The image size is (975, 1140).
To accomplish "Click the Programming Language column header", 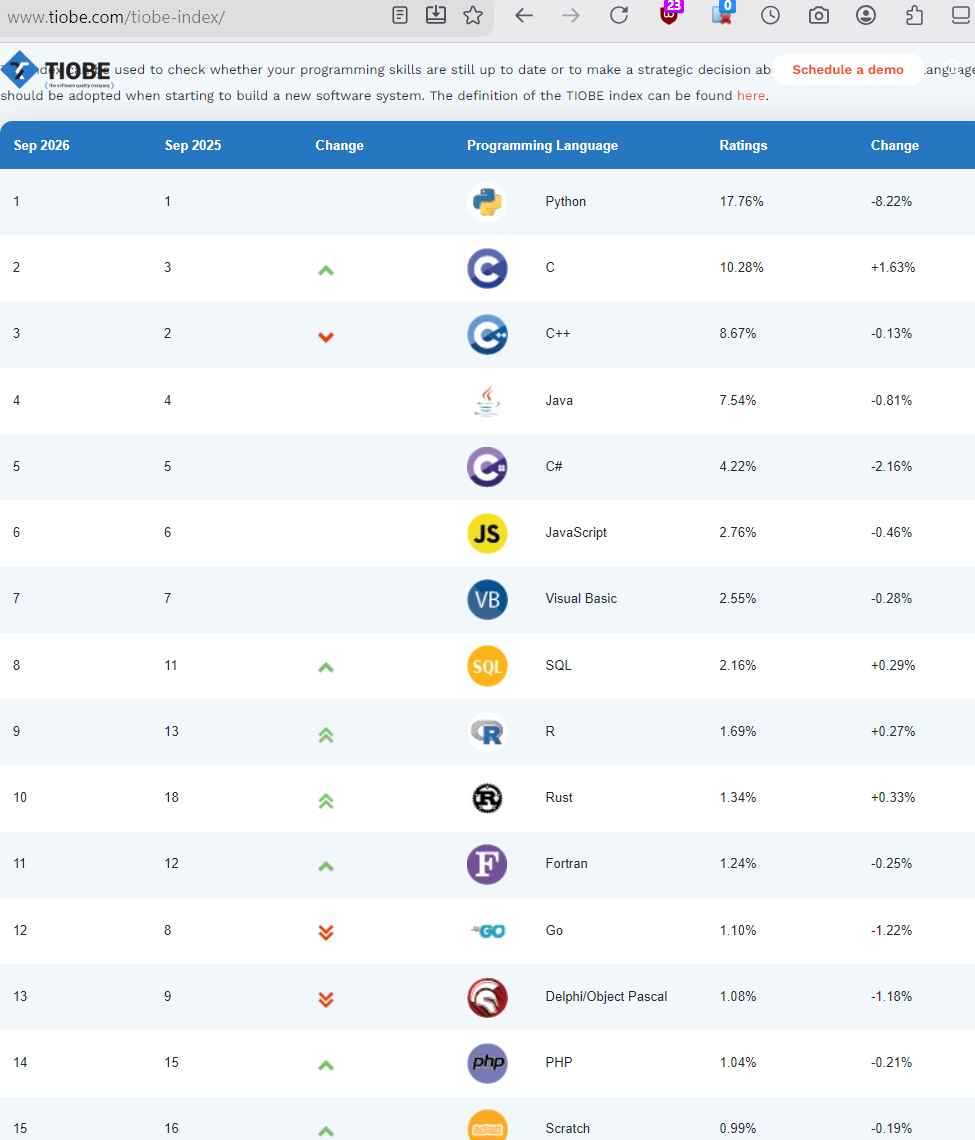I will click(x=542, y=145).
